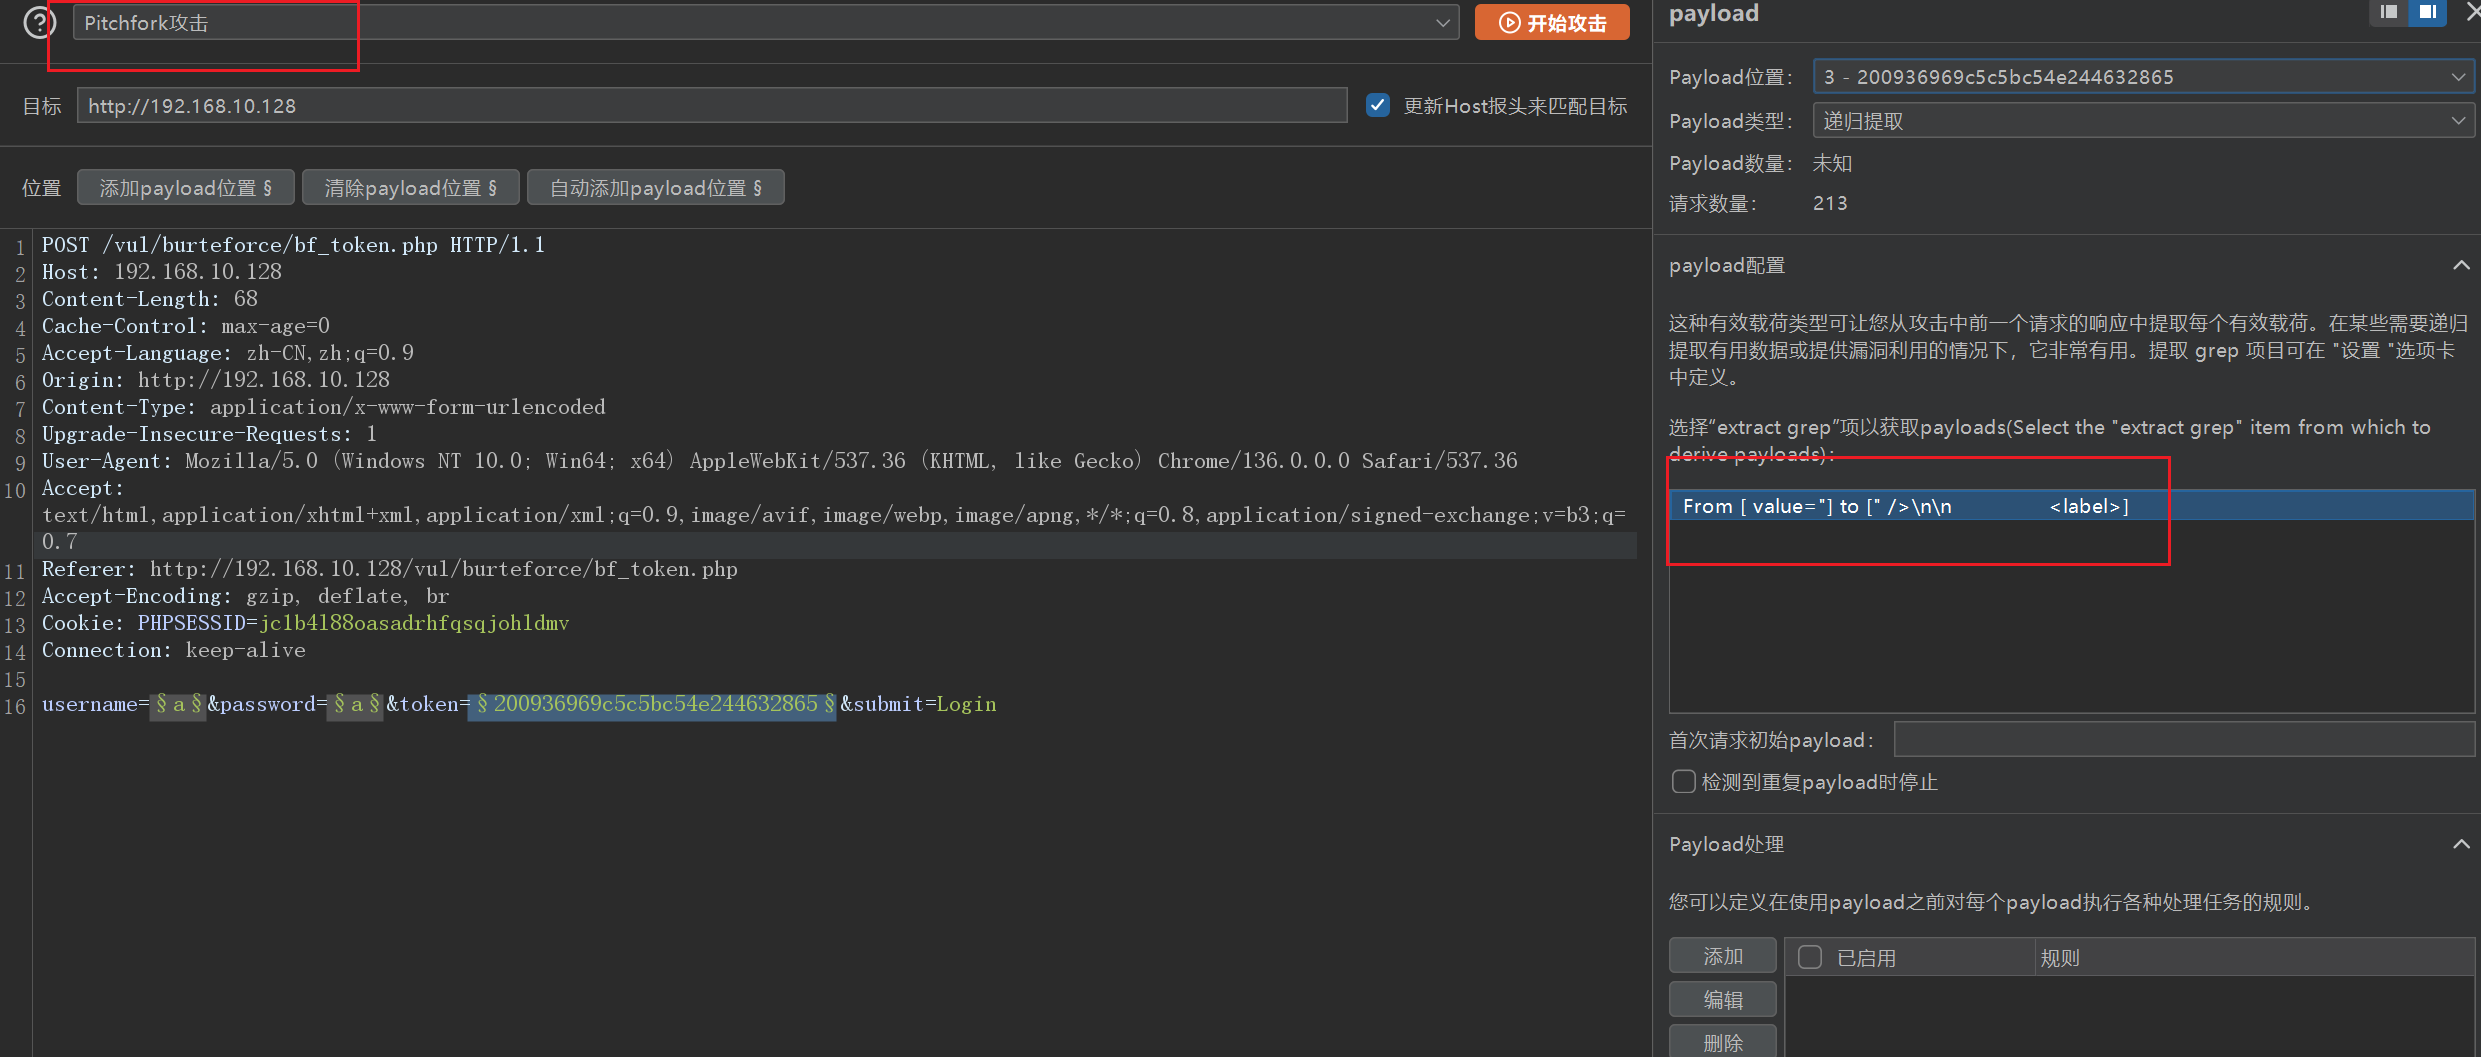This screenshot has height=1057, width=2481.
Task: Open the Pitchfork attack type dropdown
Action: 765,23
